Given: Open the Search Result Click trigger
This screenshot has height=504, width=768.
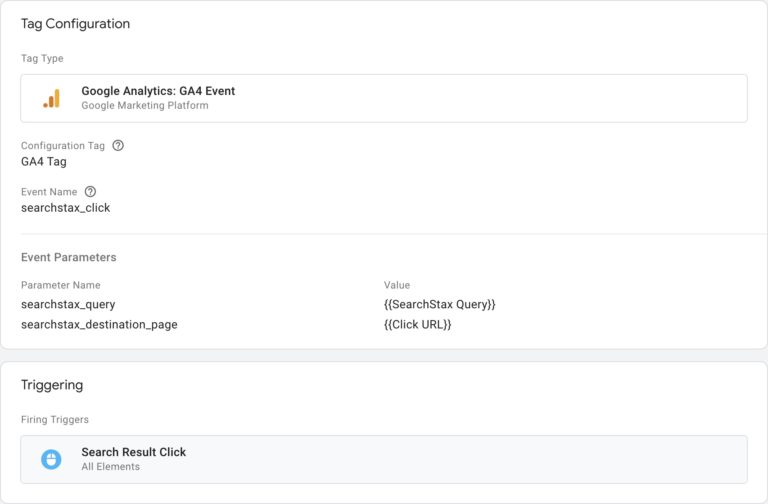Looking at the screenshot, I should pyautogui.click(x=133, y=452).
